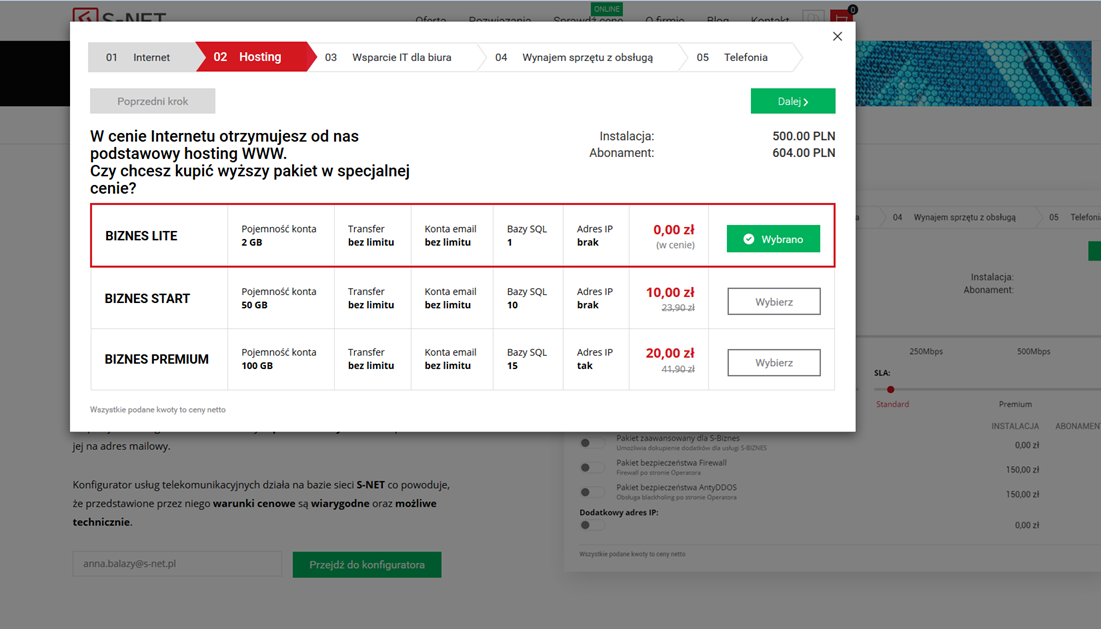The image size is (1101, 629).
Task: Click the 0,00 zł price
Action: (674, 230)
